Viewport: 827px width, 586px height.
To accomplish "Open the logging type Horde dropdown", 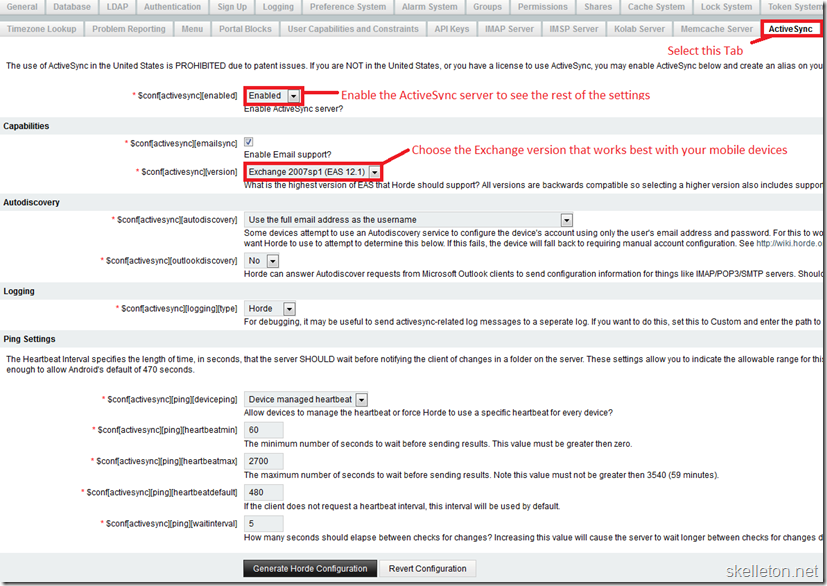I will point(270,309).
